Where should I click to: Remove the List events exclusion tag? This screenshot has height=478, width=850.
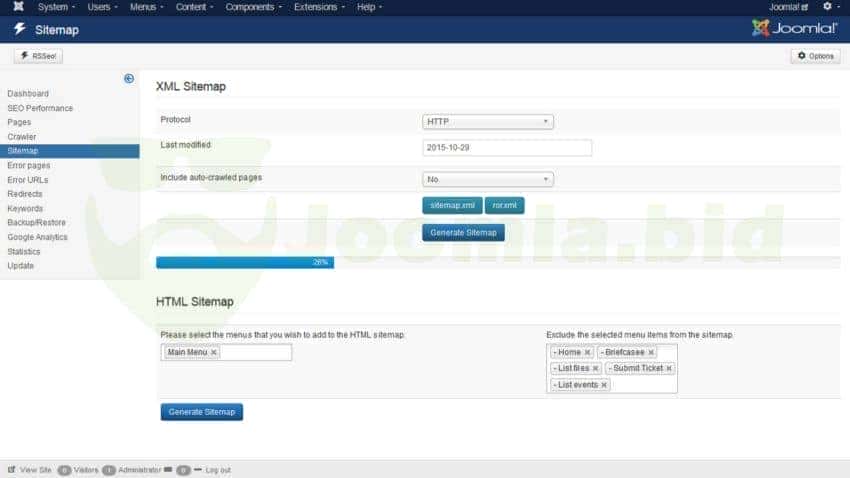tap(604, 384)
